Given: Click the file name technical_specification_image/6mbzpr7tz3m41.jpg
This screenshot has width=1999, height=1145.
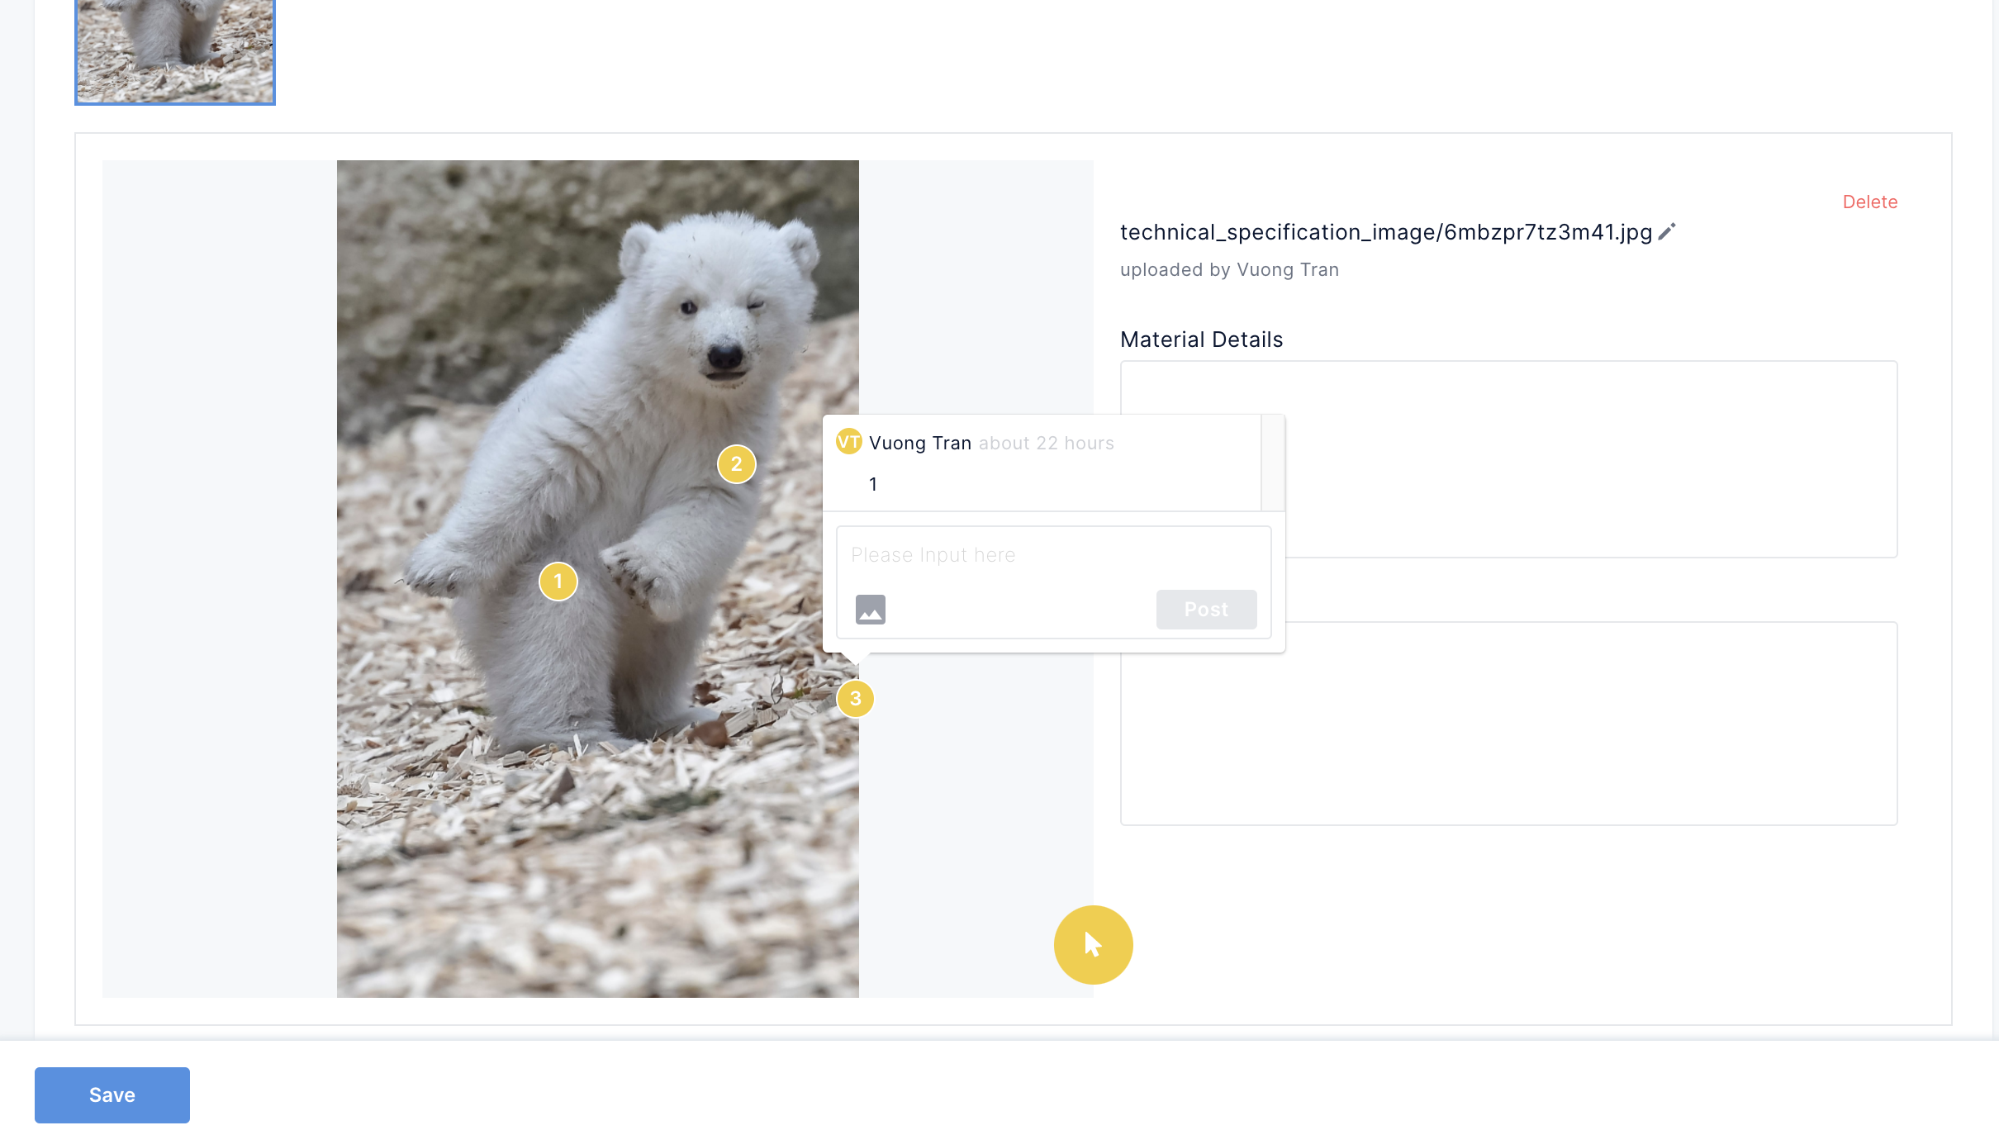Looking at the screenshot, I should click(1385, 232).
